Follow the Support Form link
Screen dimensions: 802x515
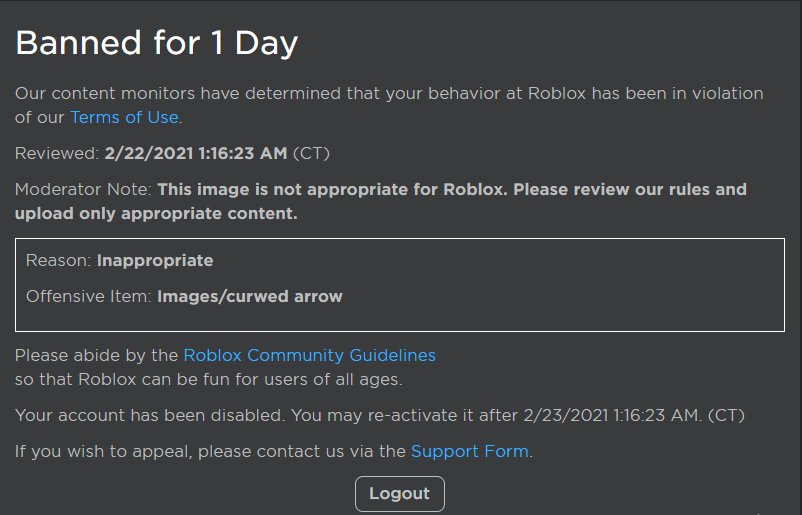[x=469, y=451]
